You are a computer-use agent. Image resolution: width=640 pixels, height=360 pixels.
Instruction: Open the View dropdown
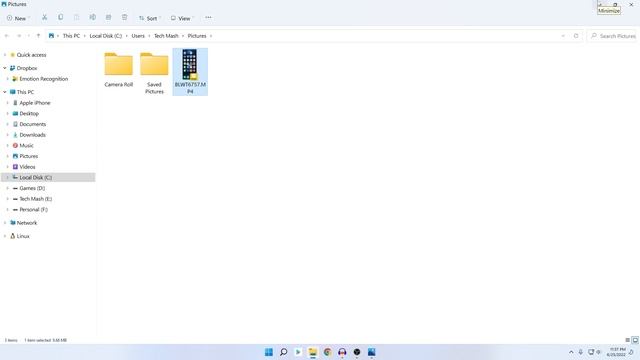(182, 18)
